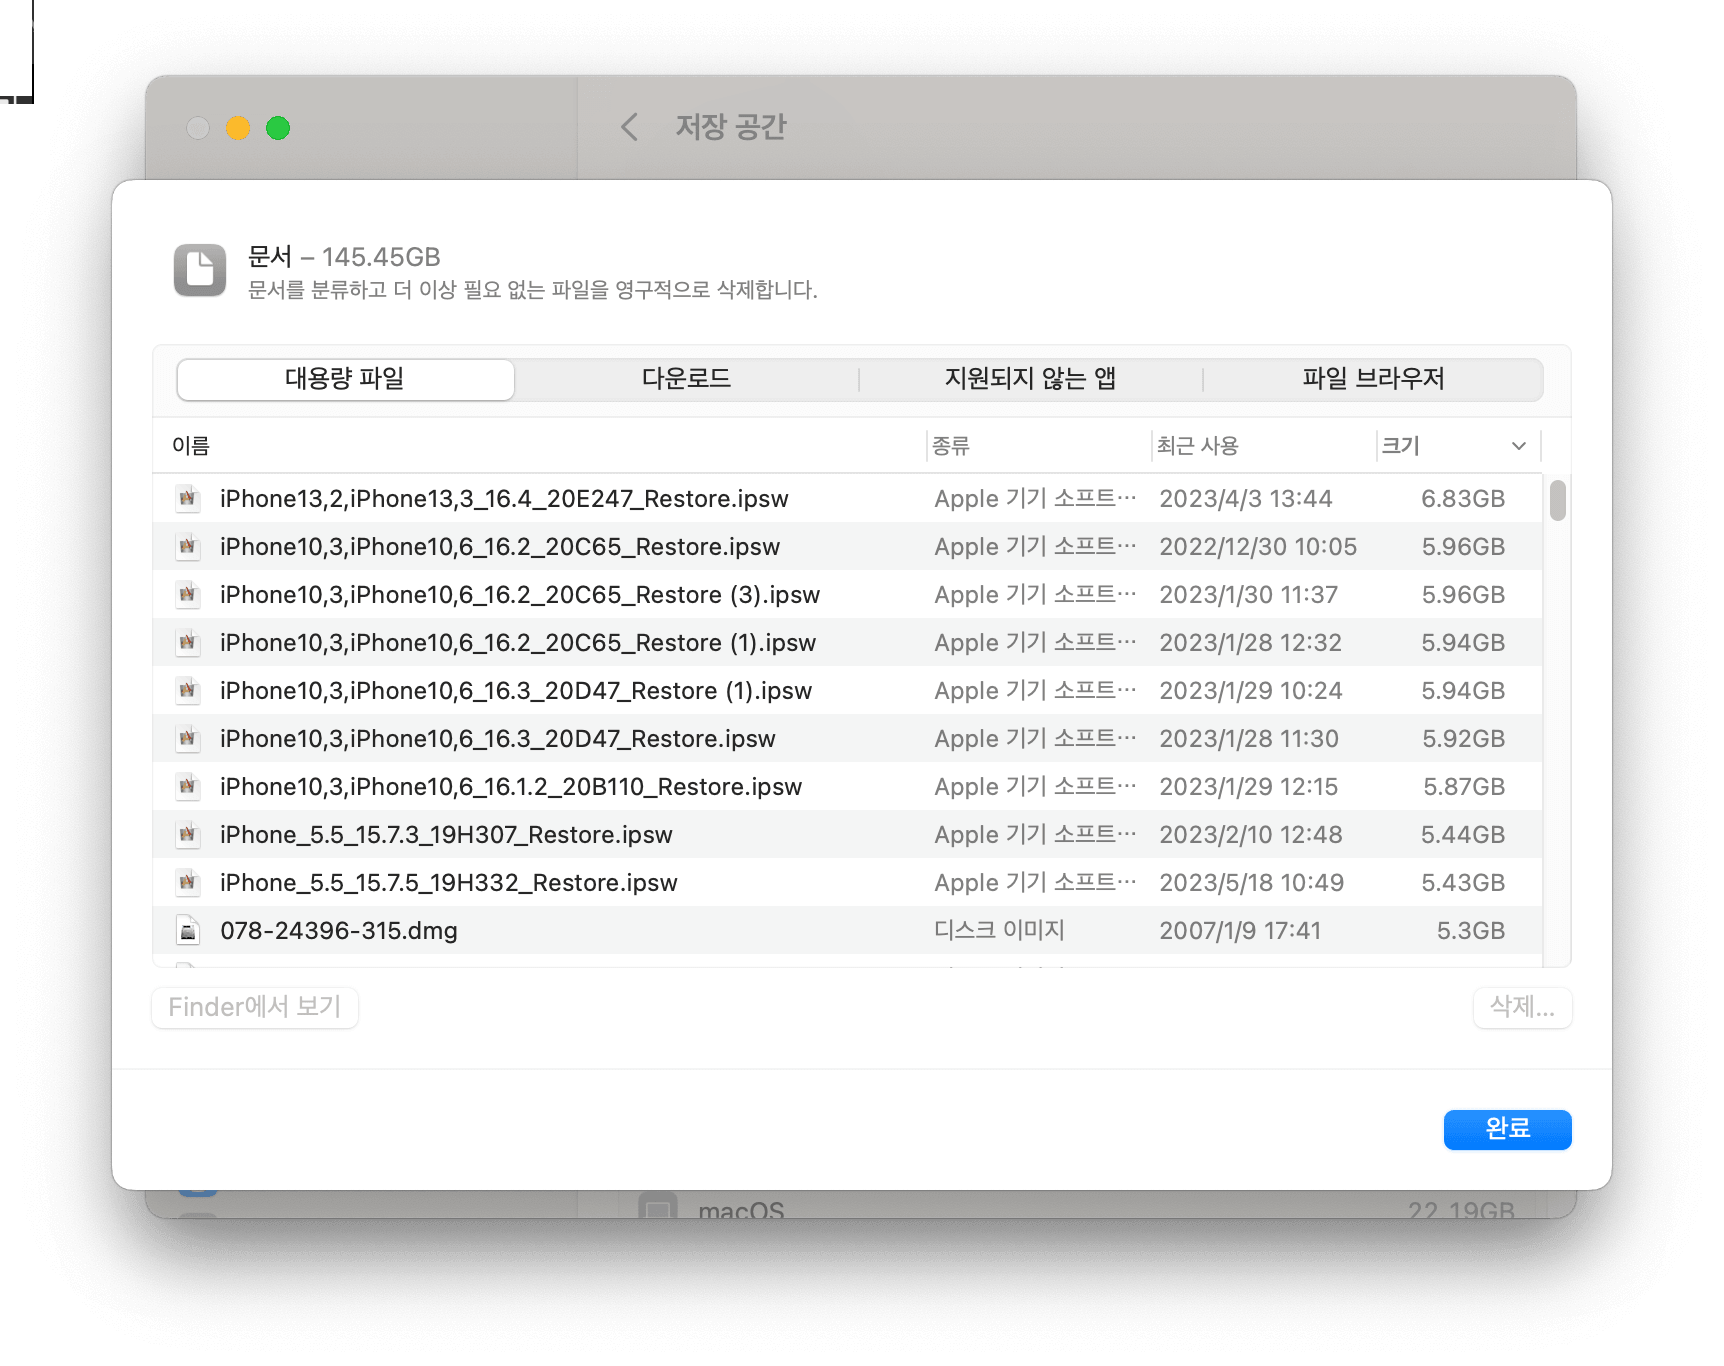
Task: Click file icon of 15.7.5_19H332 ipsw row
Action: tap(187, 882)
